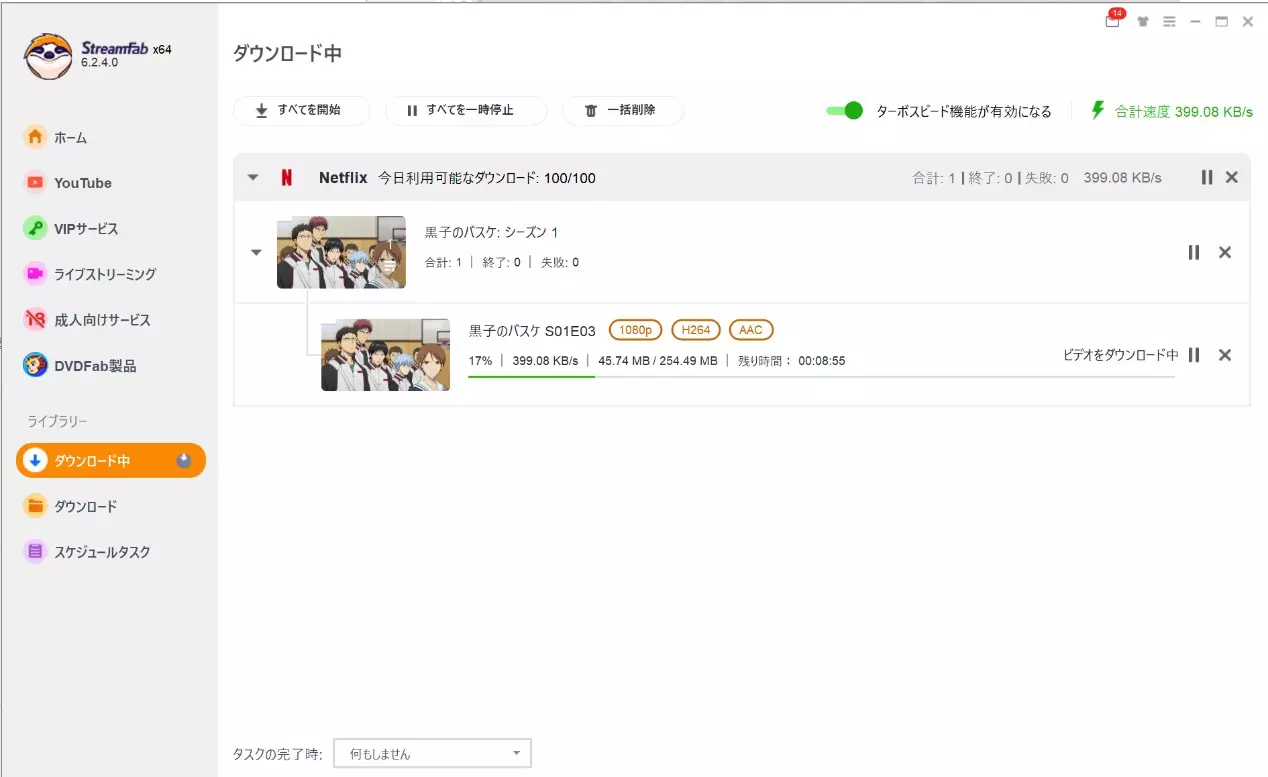1268x777 pixels.
Task: Open the task completion action dropdown
Action: tap(432, 754)
